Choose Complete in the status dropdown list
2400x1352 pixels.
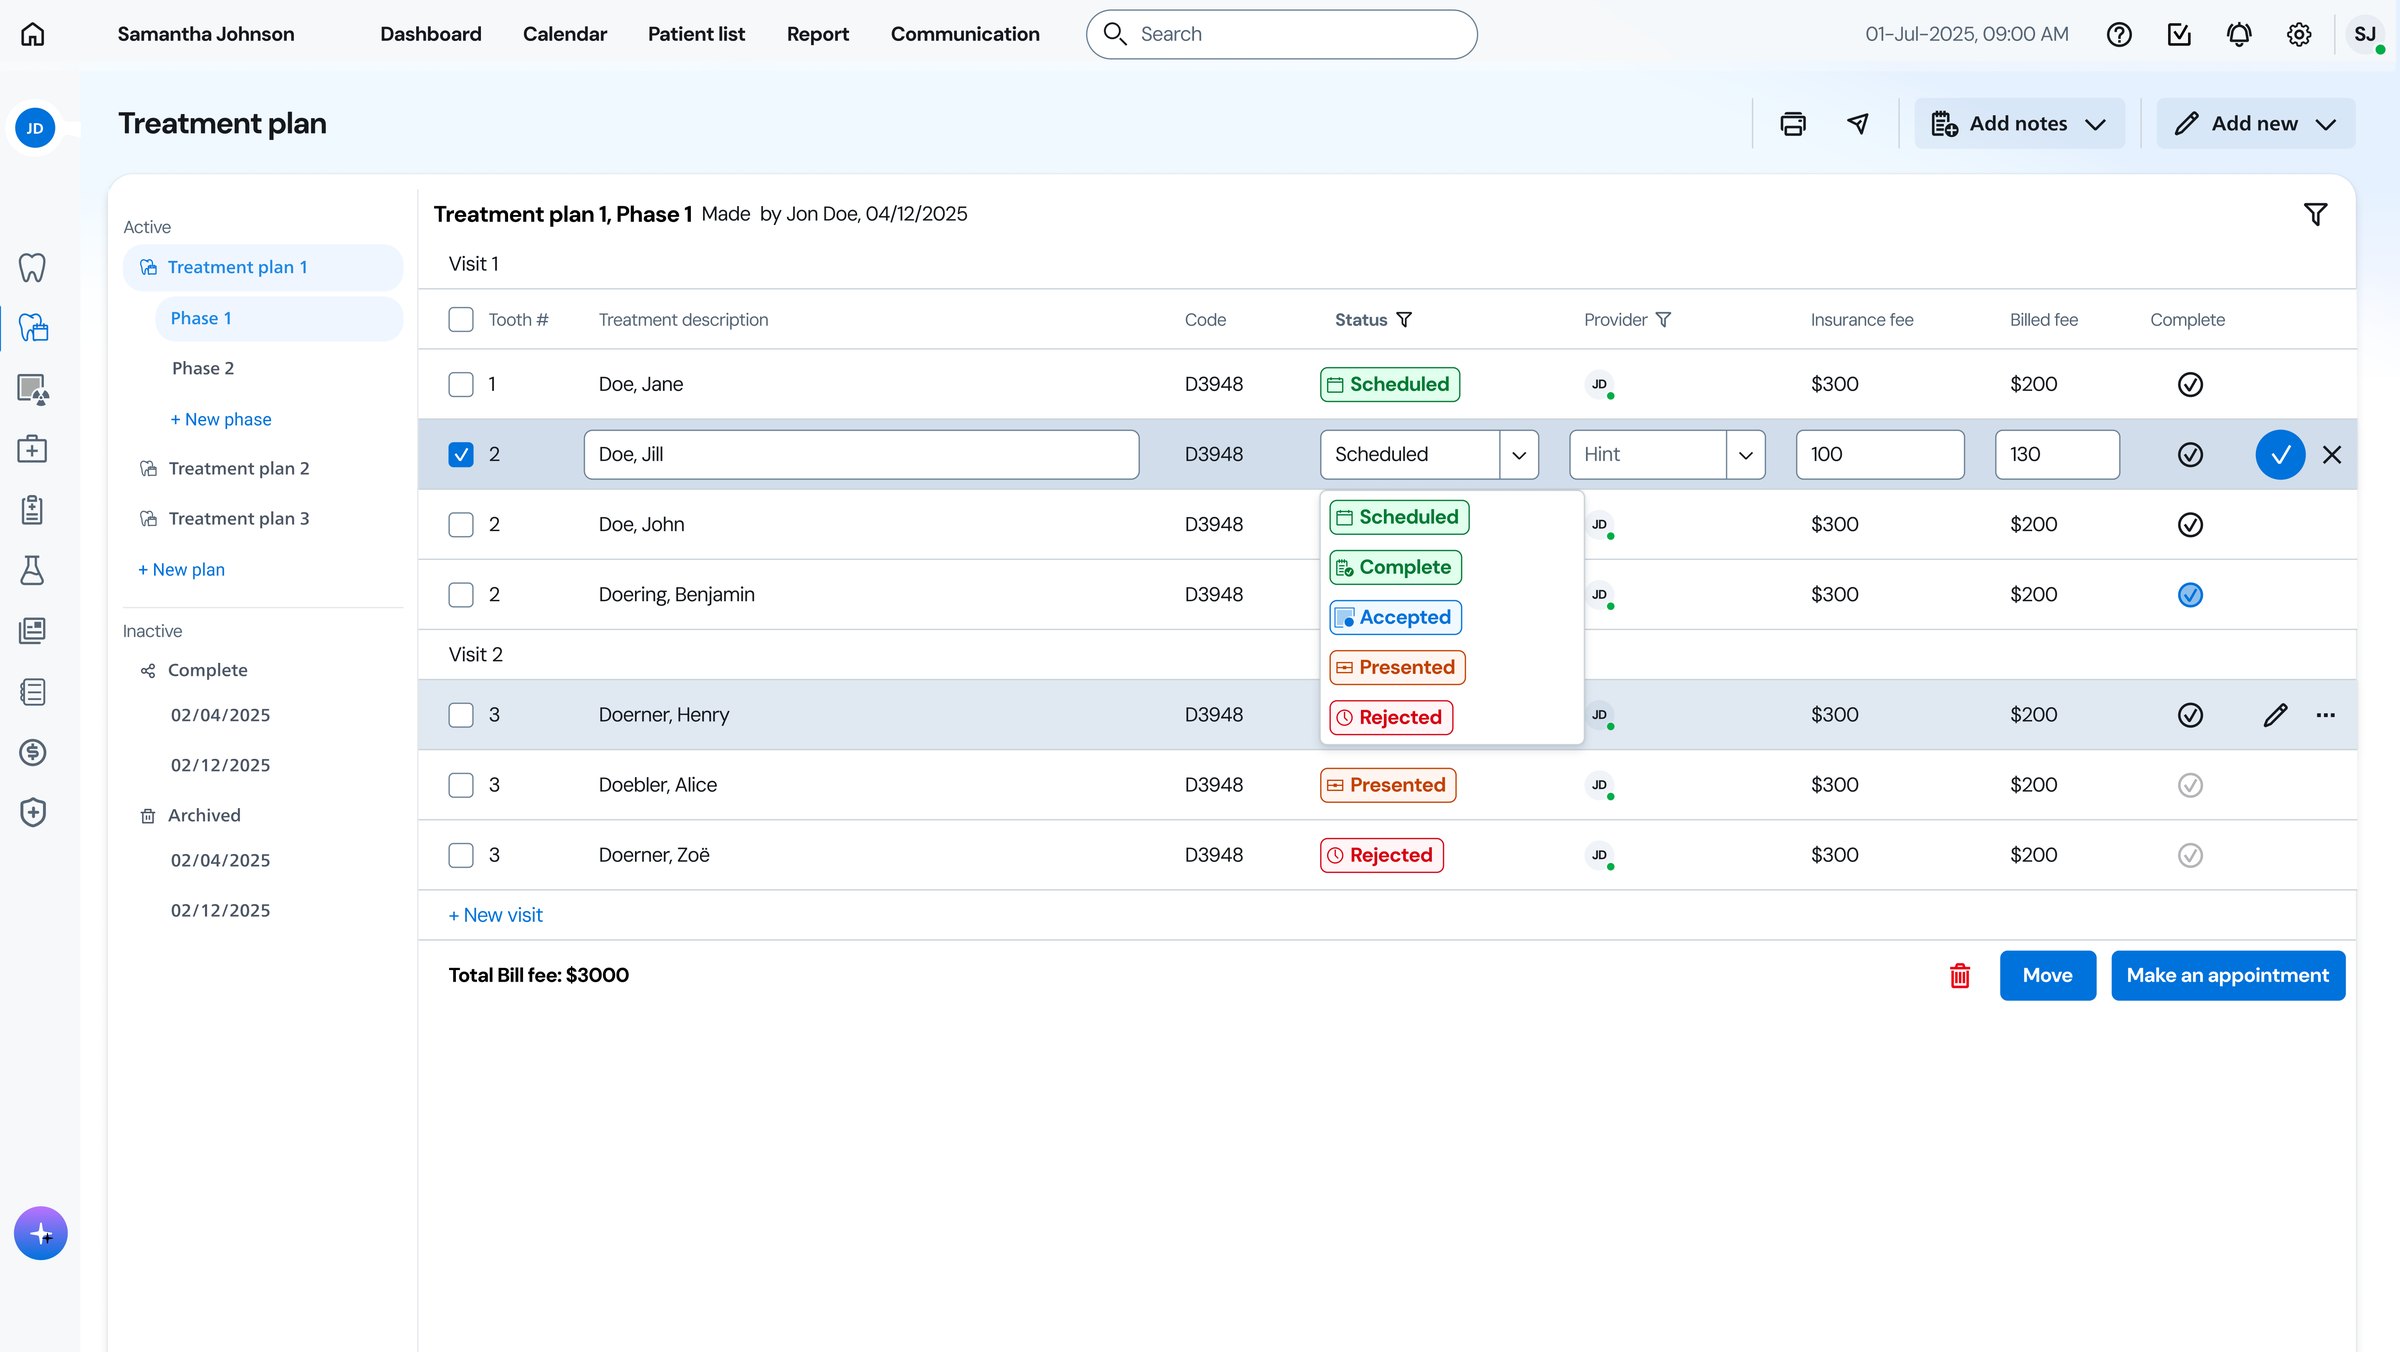click(1395, 567)
